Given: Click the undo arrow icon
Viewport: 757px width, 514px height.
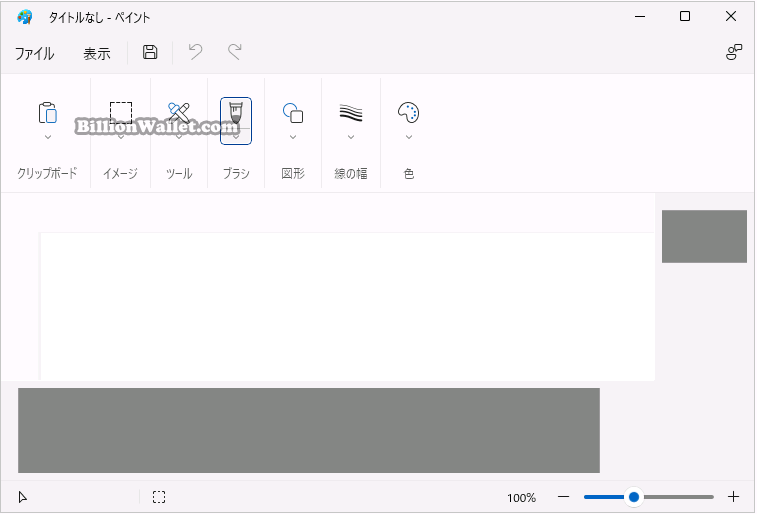Looking at the screenshot, I should pos(196,52).
